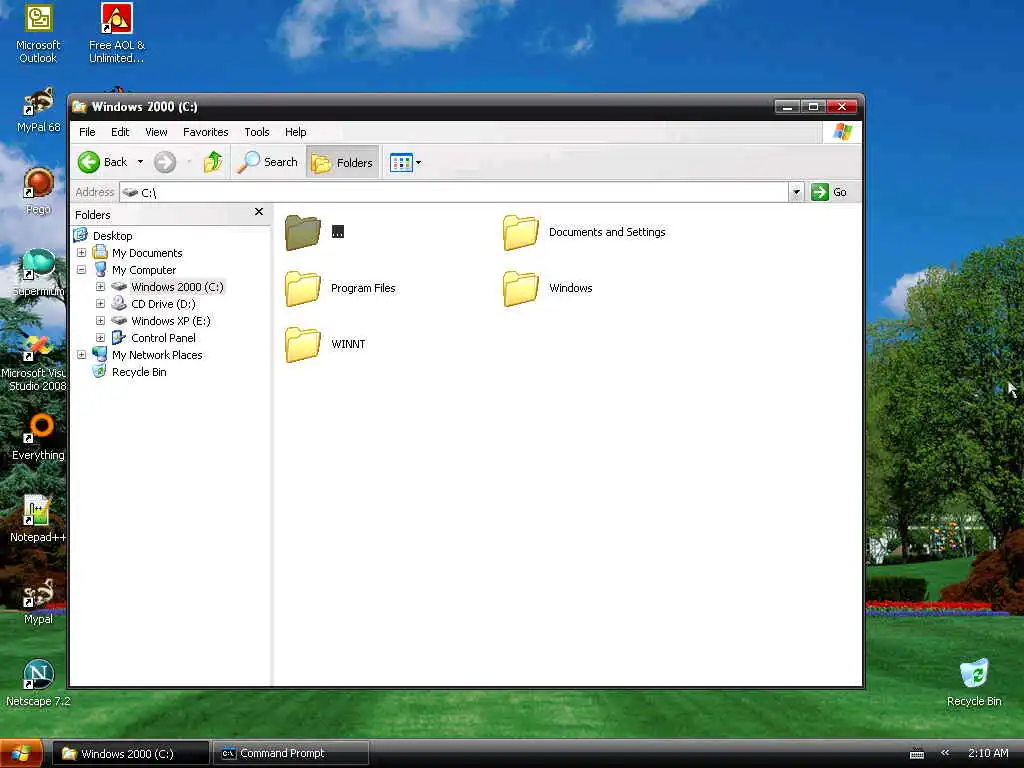Expand the Views dropdown arrow
This screenshot has height=768, width=1024.
(x=419, y=163)
